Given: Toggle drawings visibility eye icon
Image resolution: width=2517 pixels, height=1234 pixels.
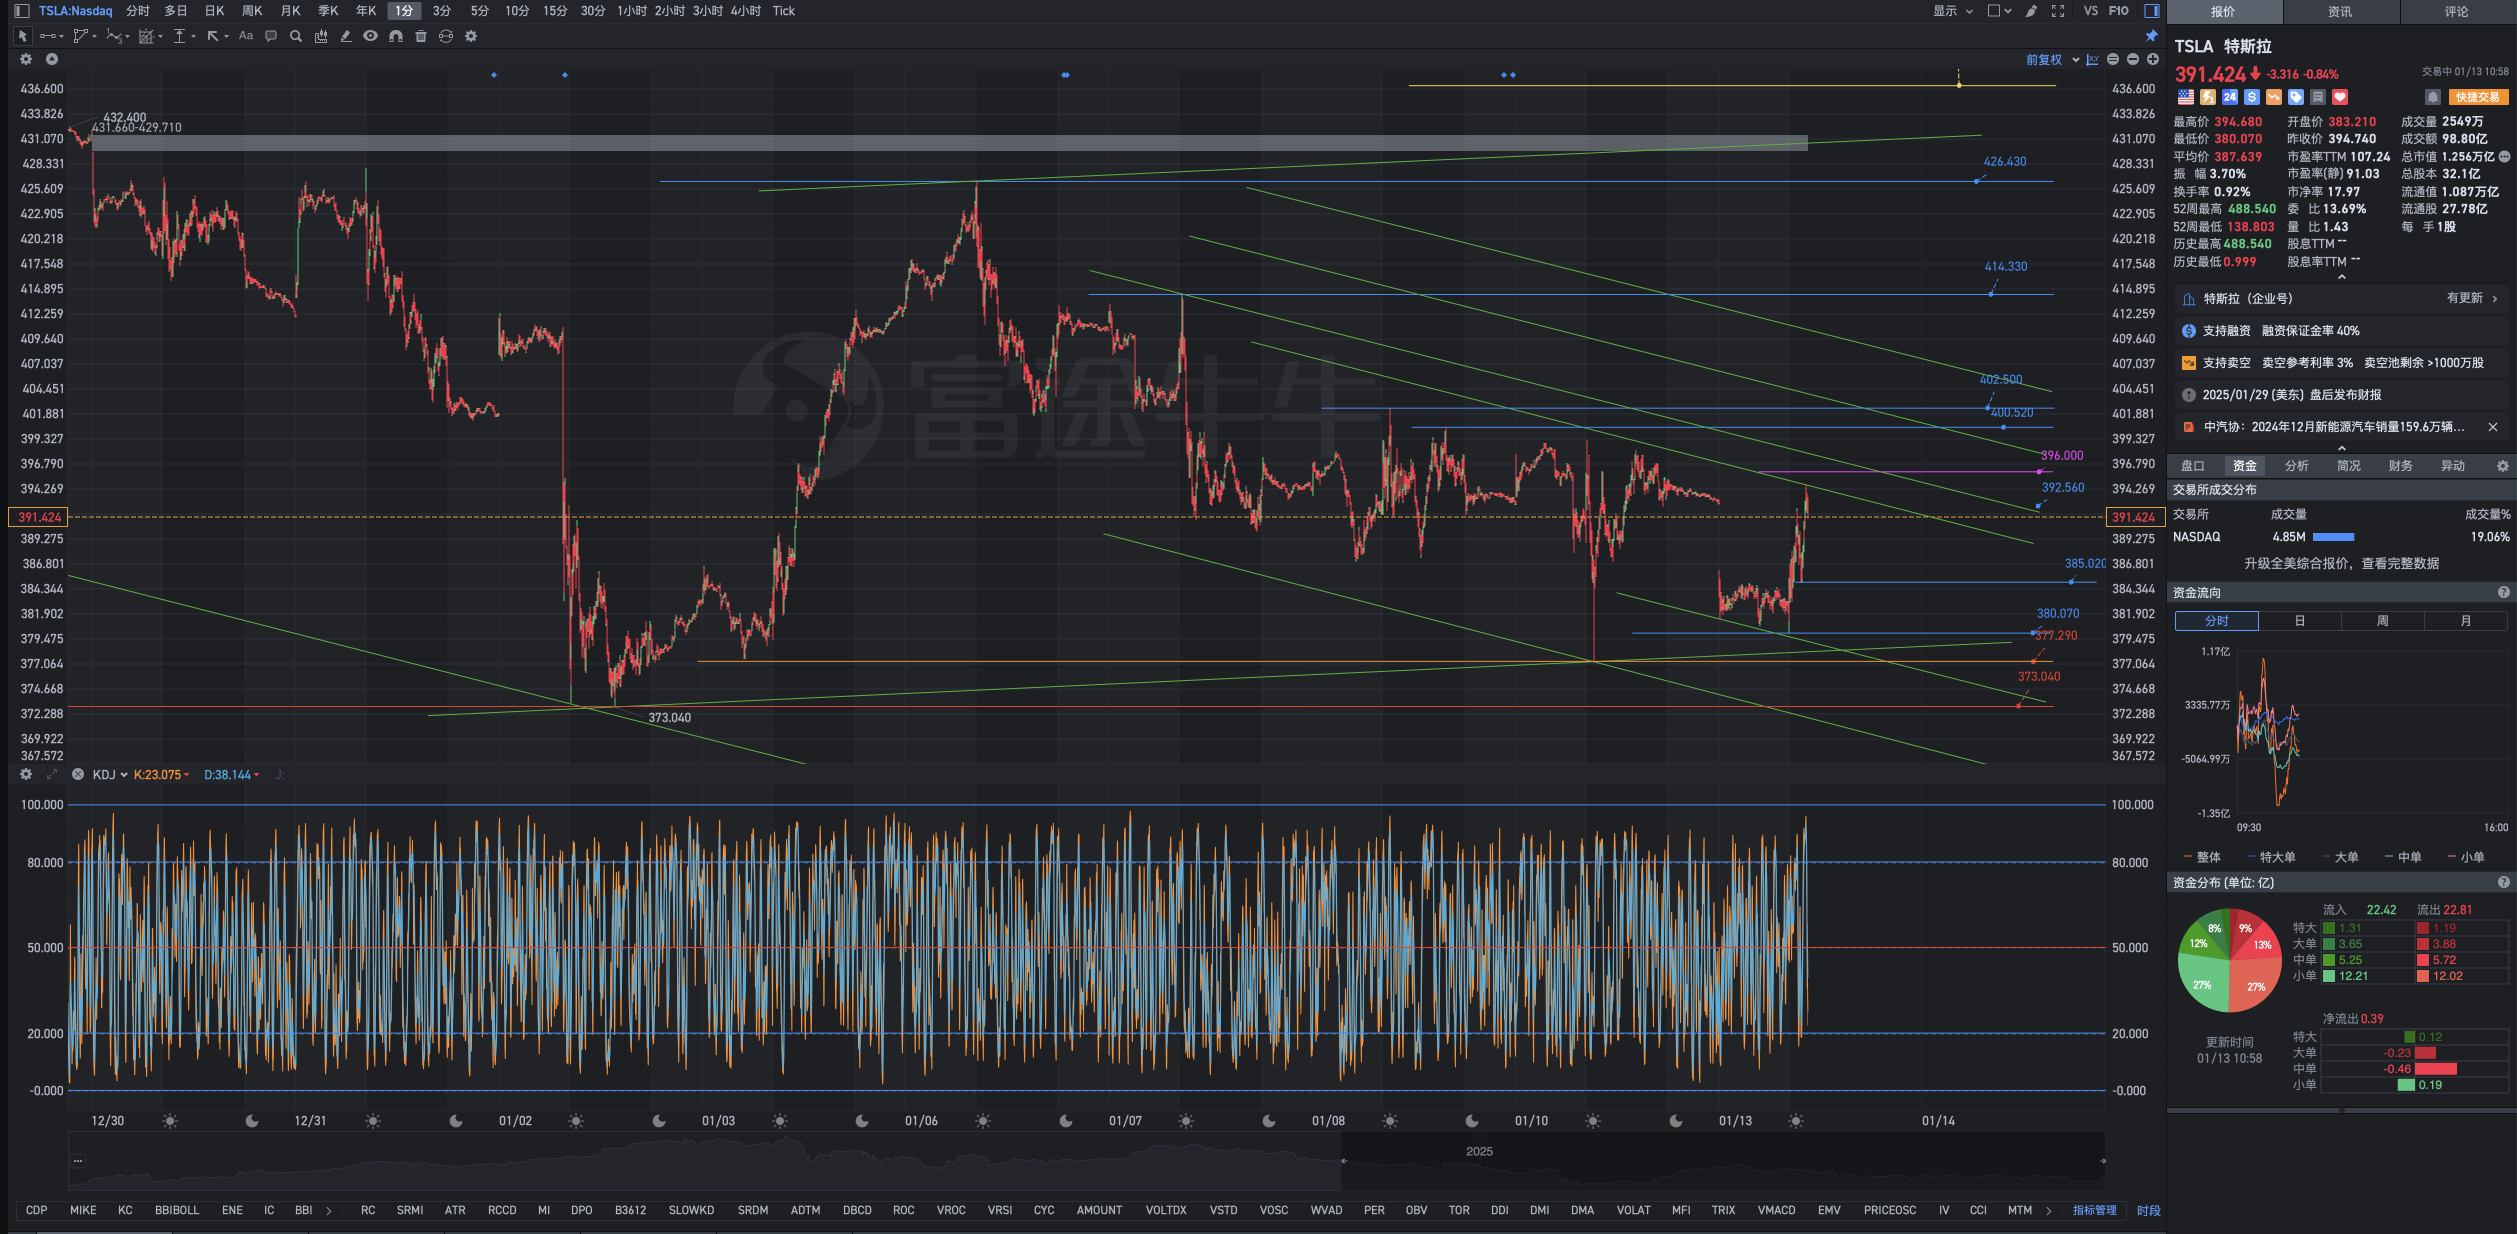Looking at the screenshot, I should pos(371,36).
